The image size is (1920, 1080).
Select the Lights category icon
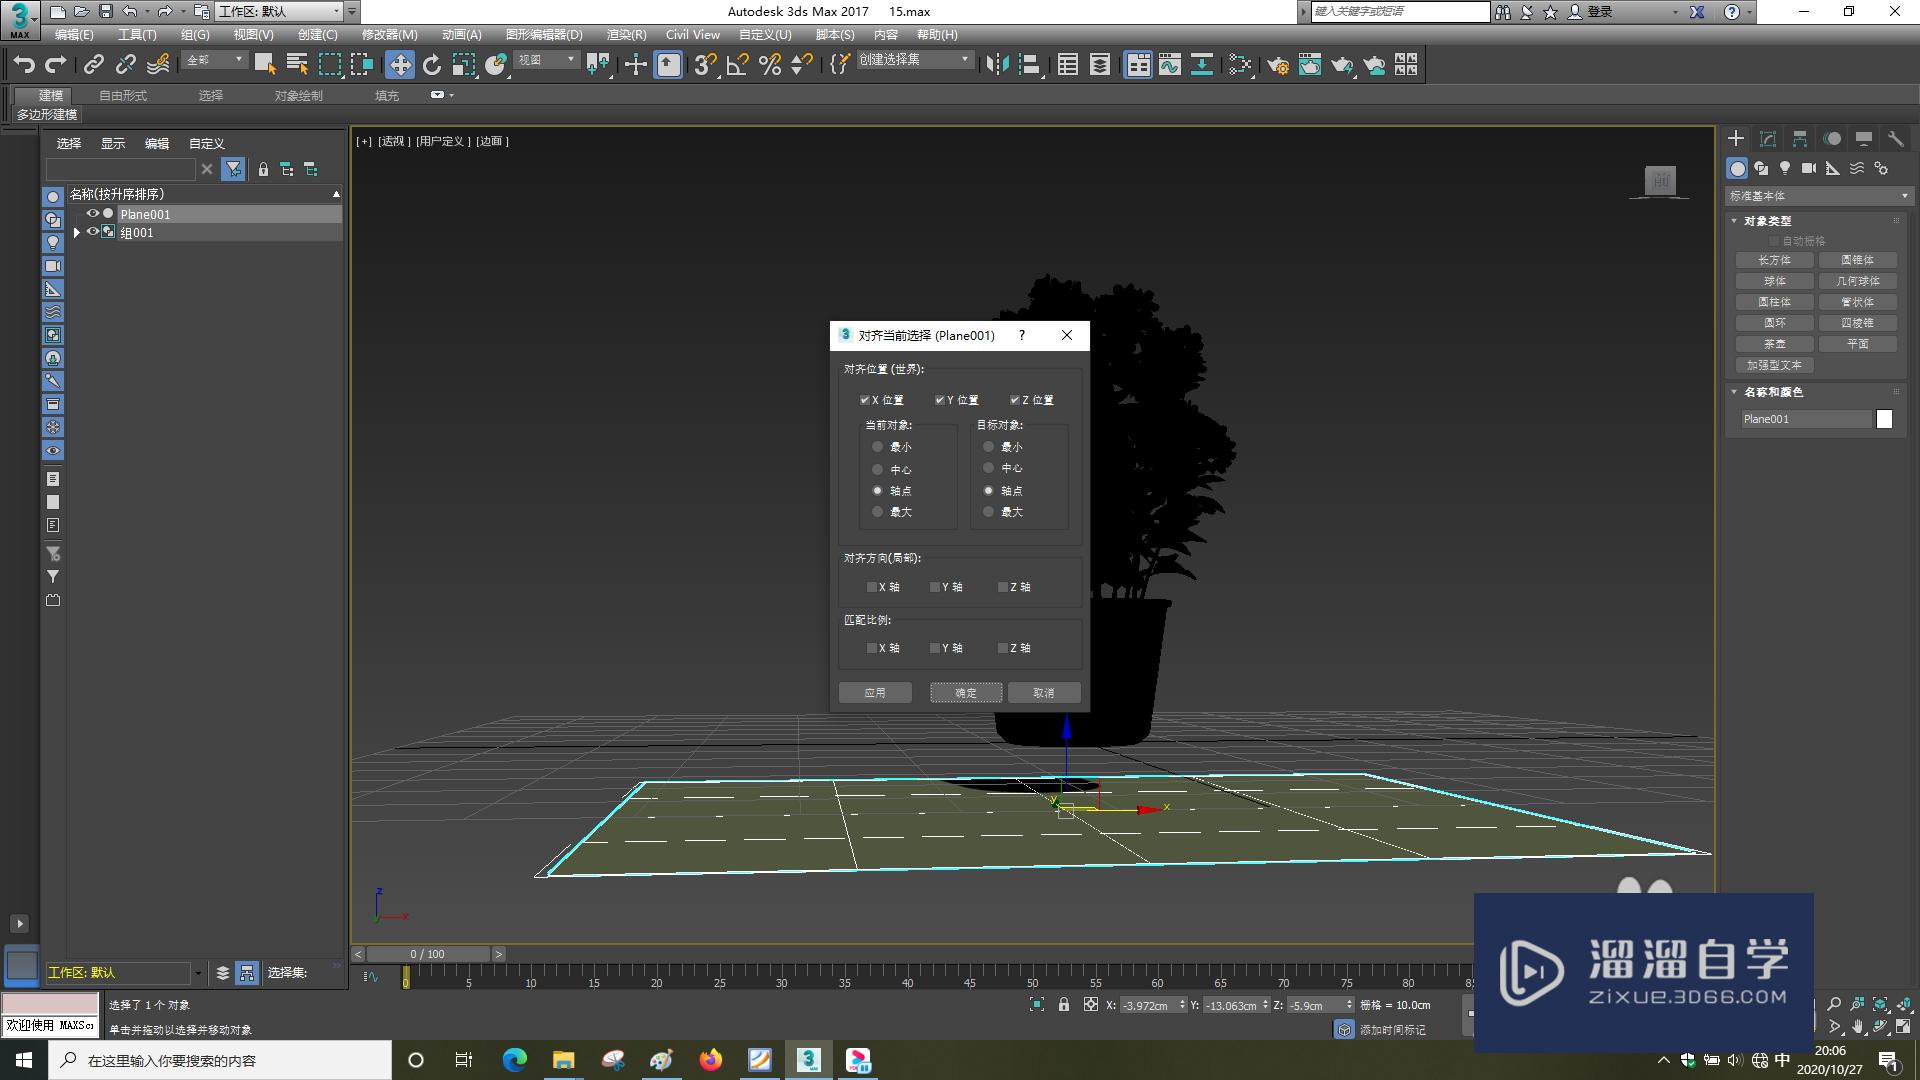1785,168
